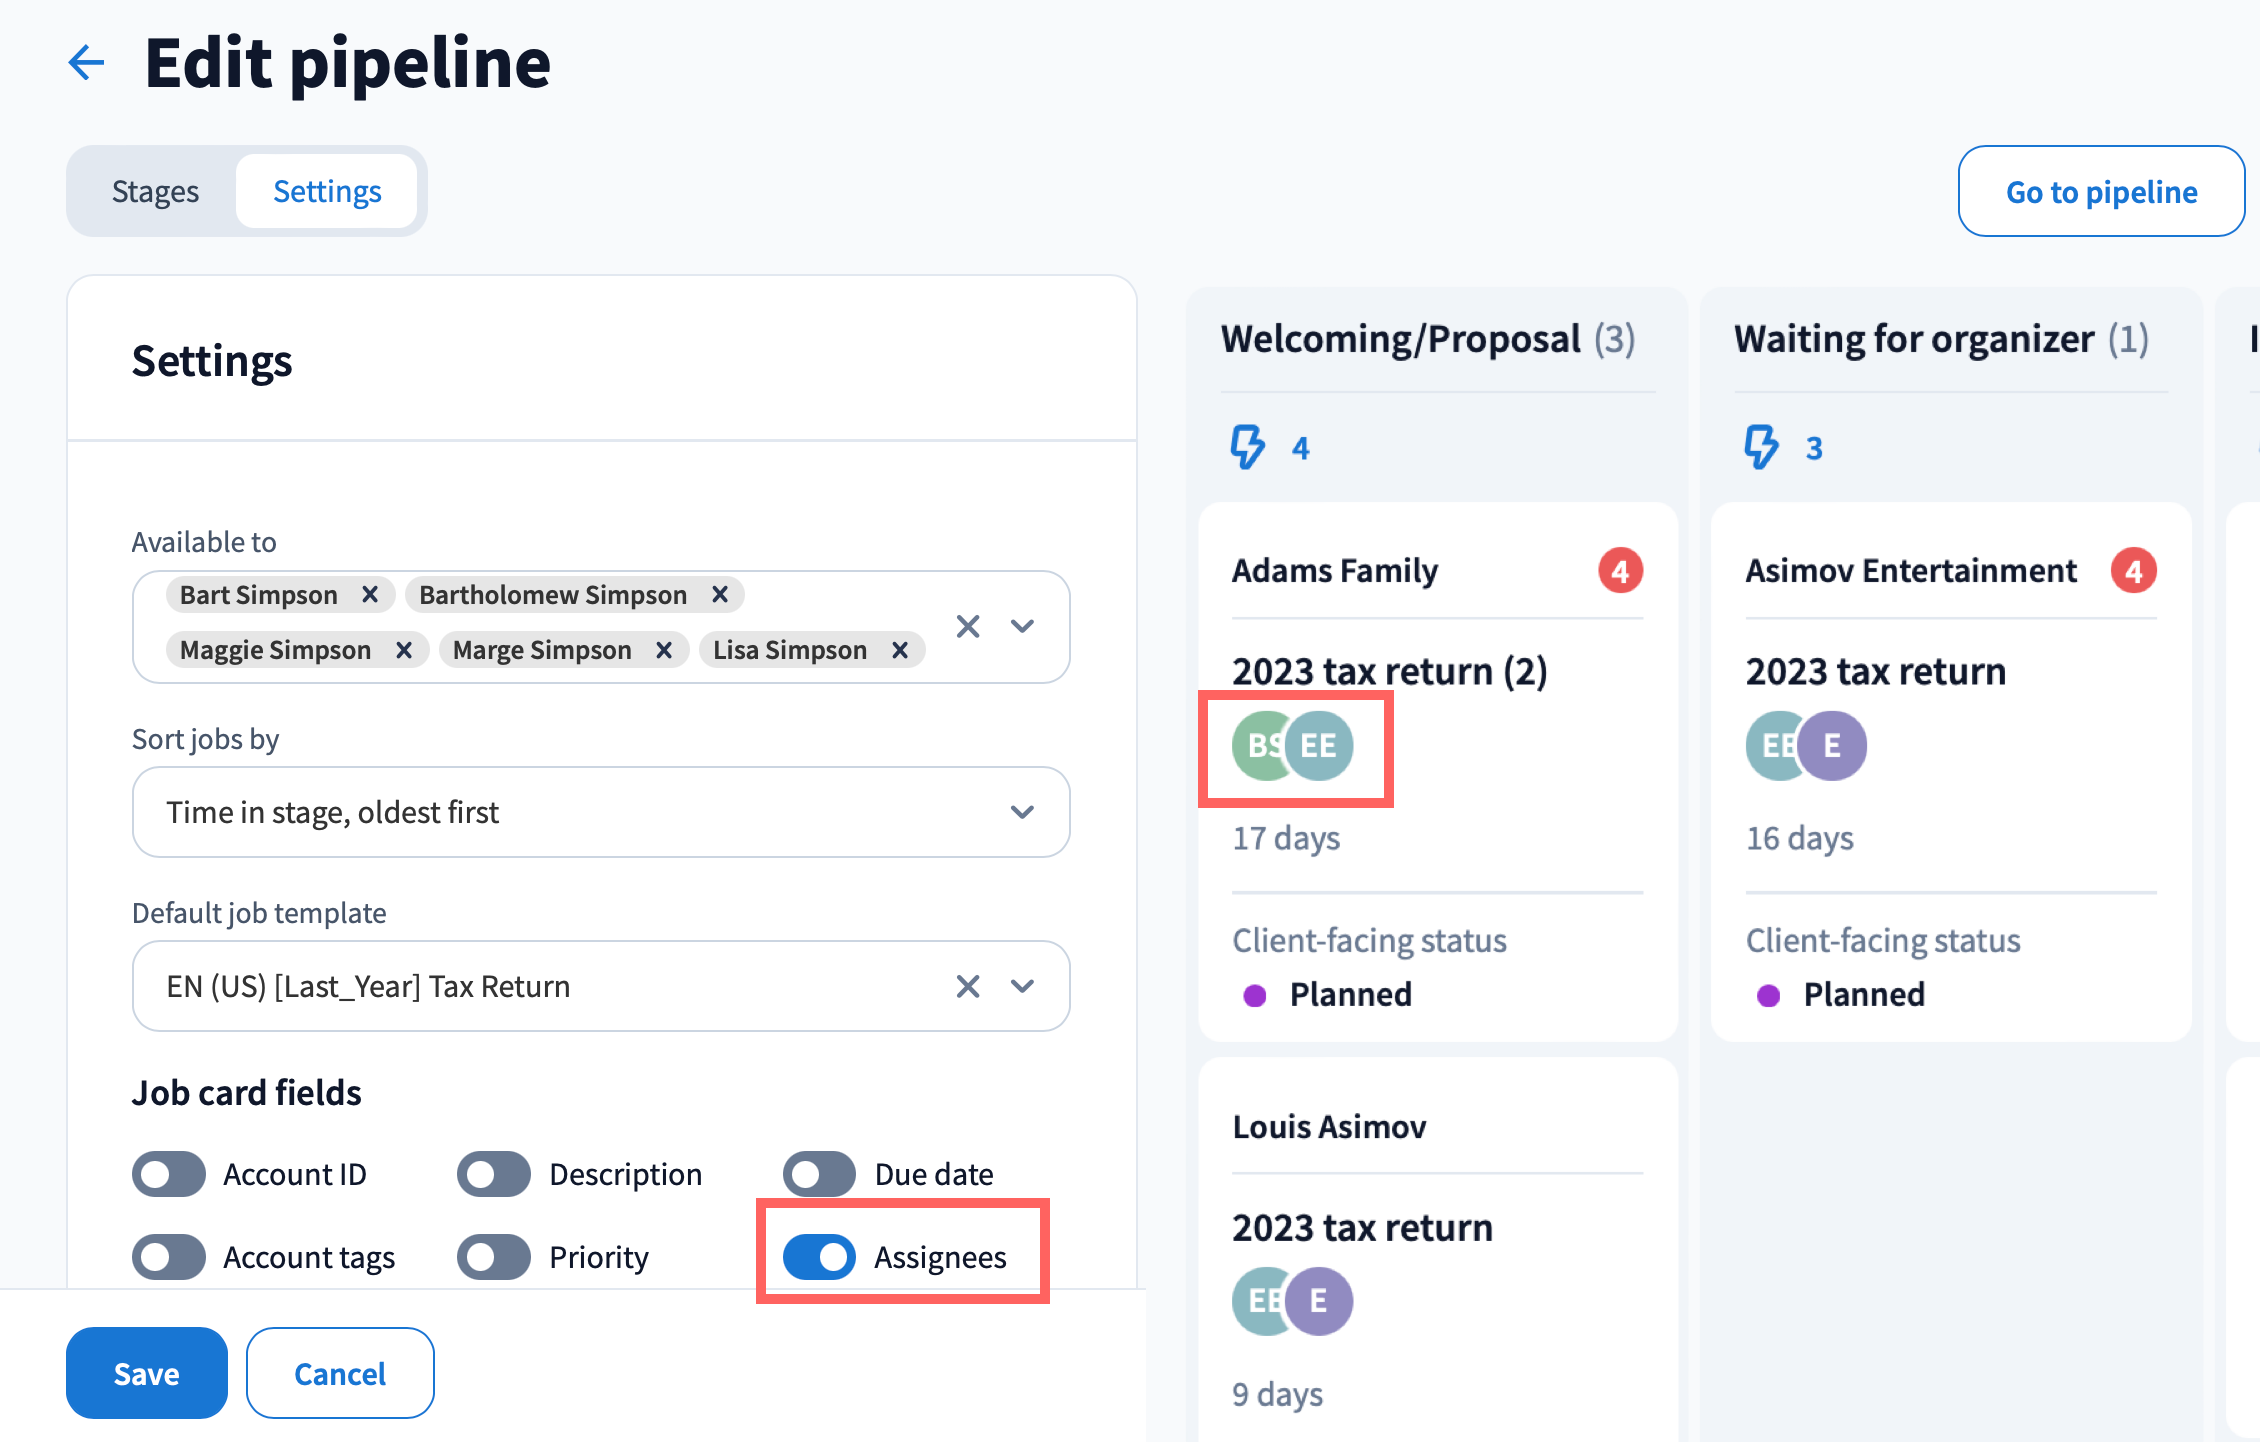
Task: Expand Default job template dropdown arrow
Action: click(1022, 987)
